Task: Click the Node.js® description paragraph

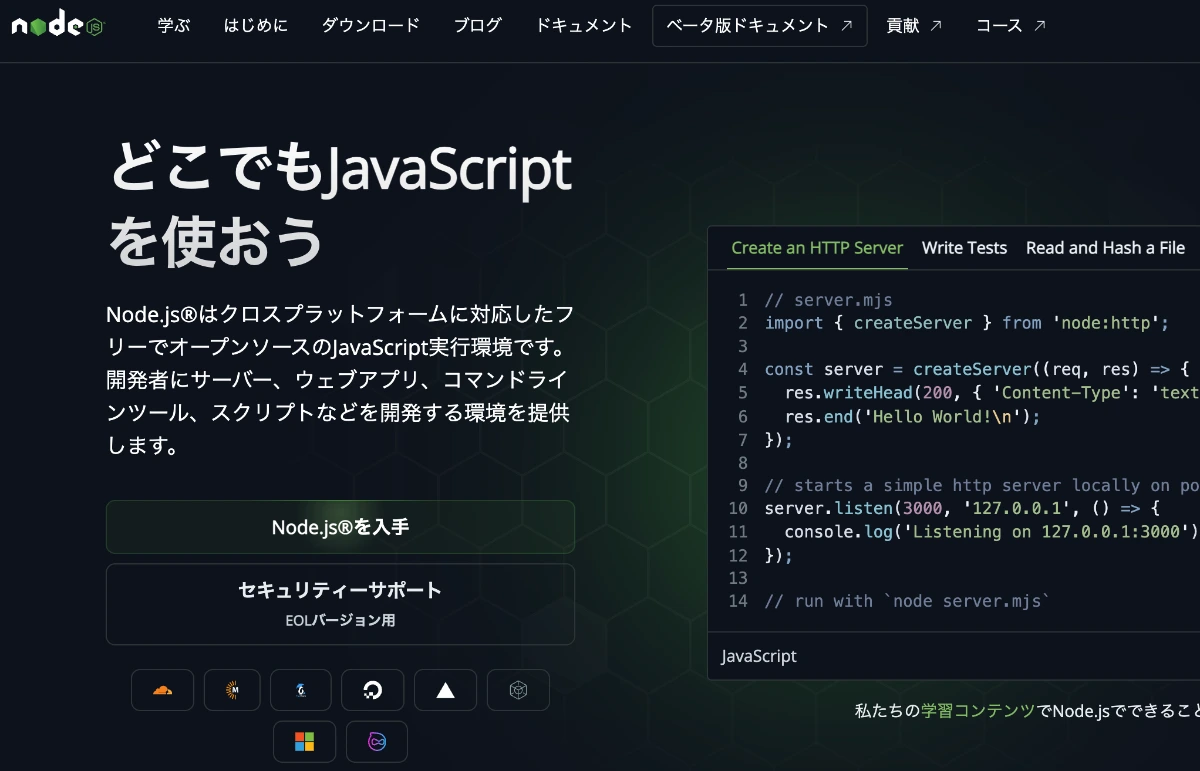Action: click(x=340, y=381)
